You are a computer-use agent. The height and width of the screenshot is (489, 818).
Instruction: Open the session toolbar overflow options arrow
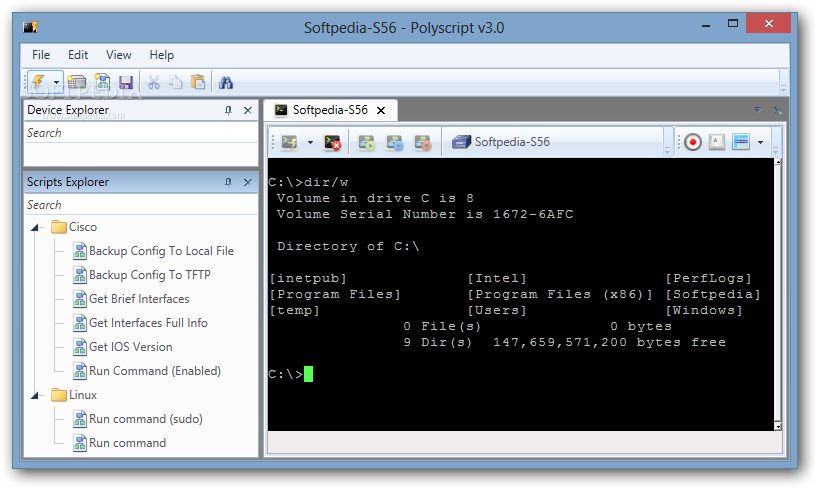667,149
